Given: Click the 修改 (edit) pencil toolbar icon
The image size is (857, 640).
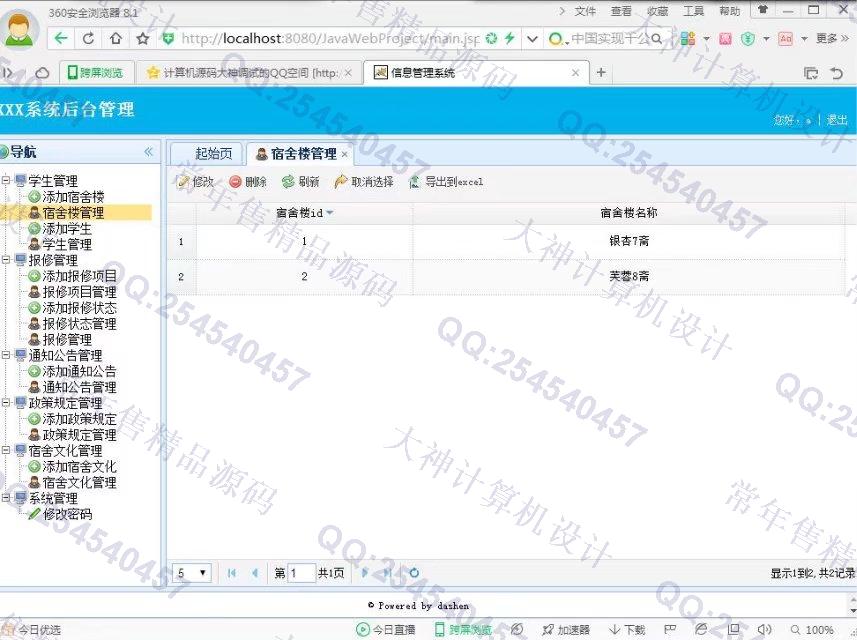Looking at the screenshot, I should tap(183, 182).
